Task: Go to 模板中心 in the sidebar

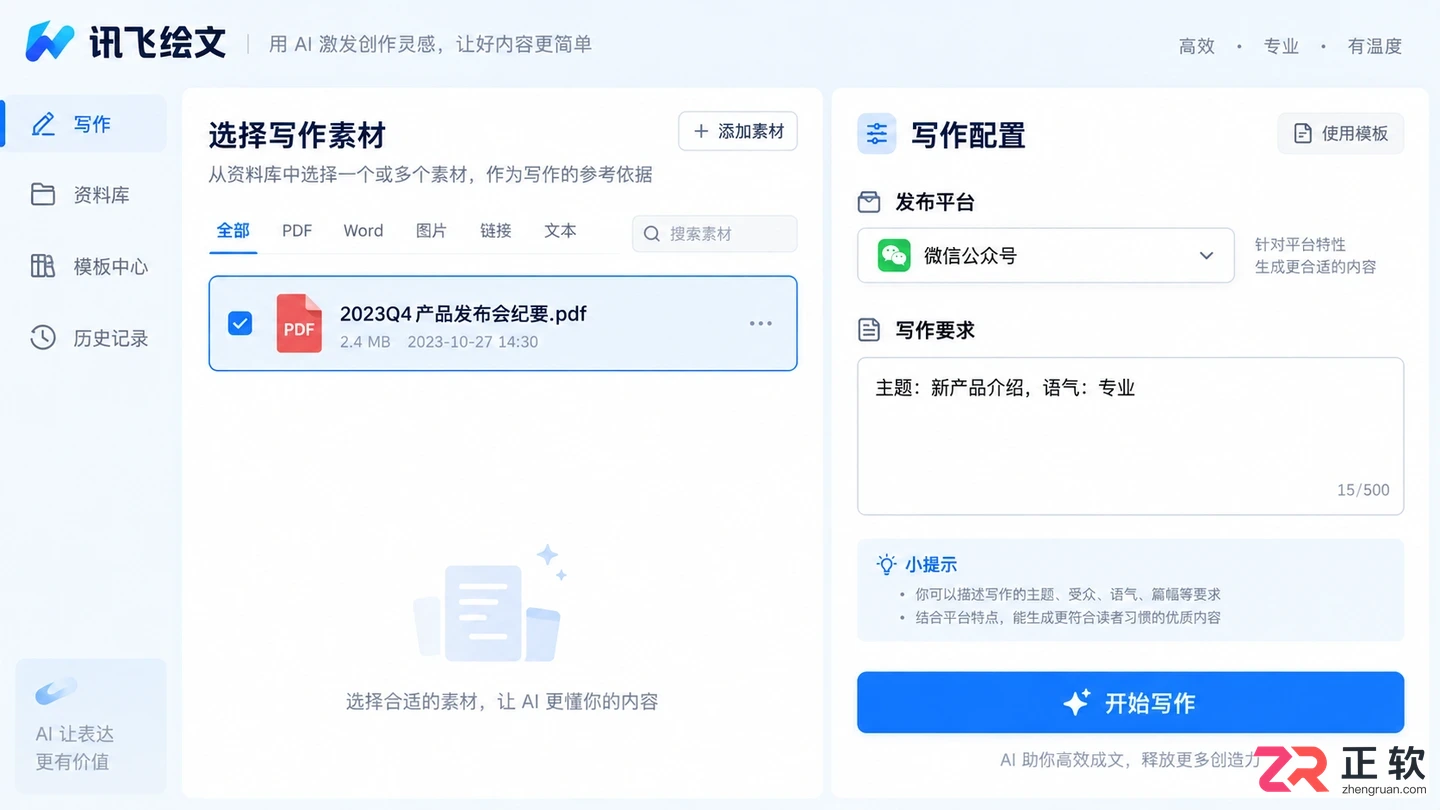Action: [x=83, y=266]
